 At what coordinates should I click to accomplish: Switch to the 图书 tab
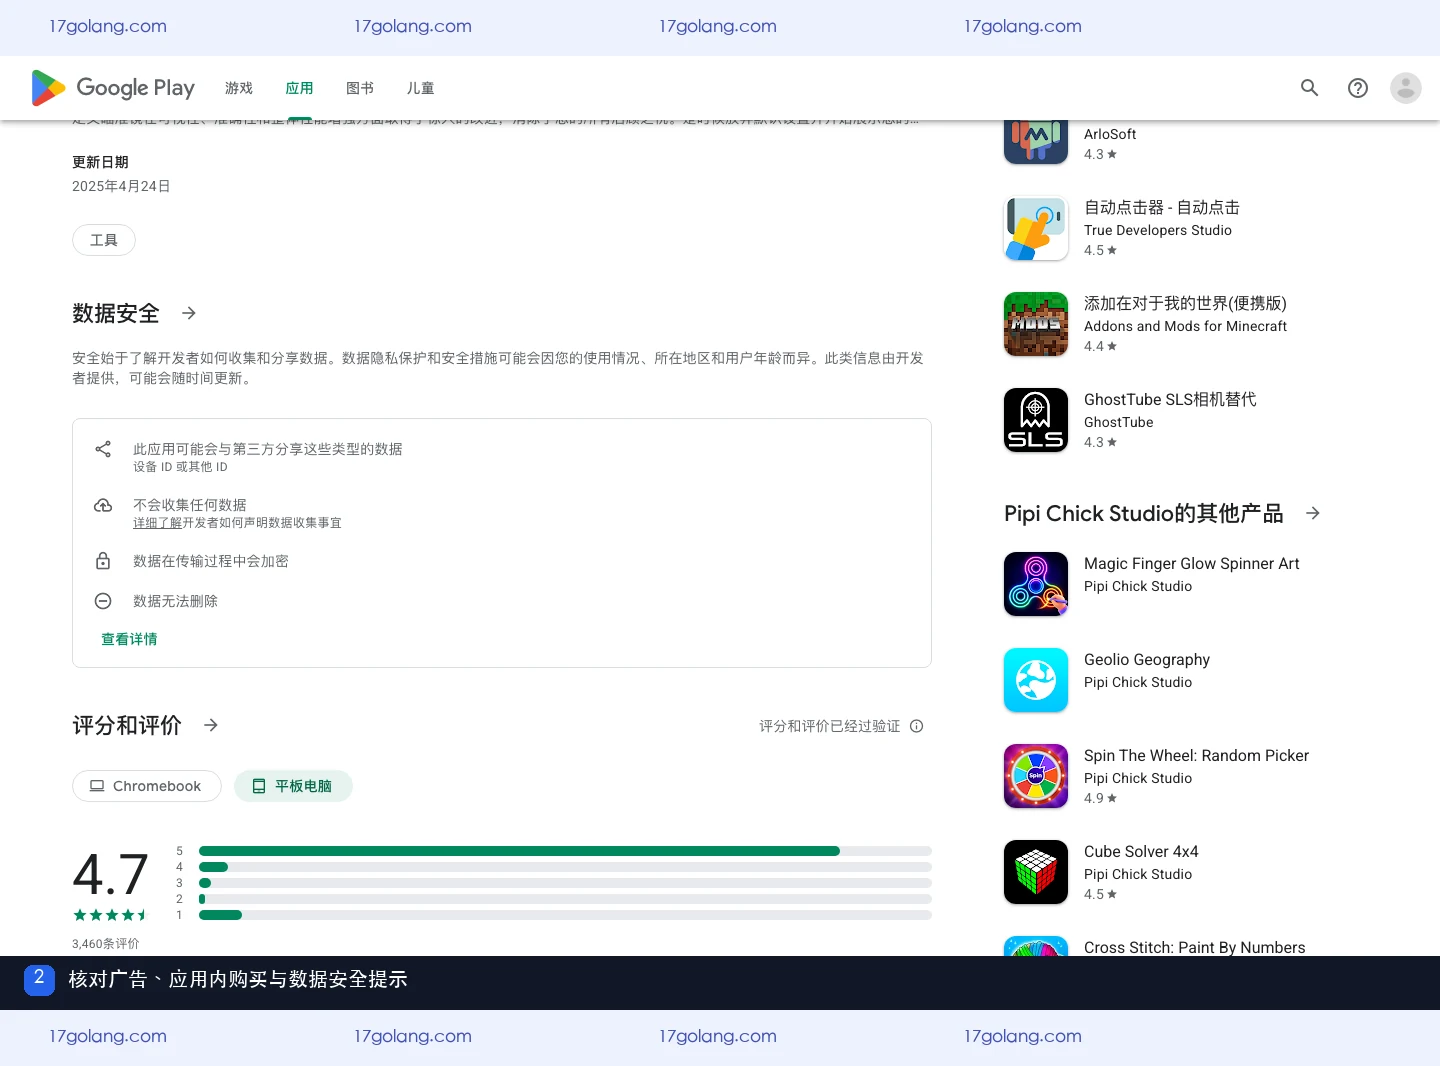(360, 88)
